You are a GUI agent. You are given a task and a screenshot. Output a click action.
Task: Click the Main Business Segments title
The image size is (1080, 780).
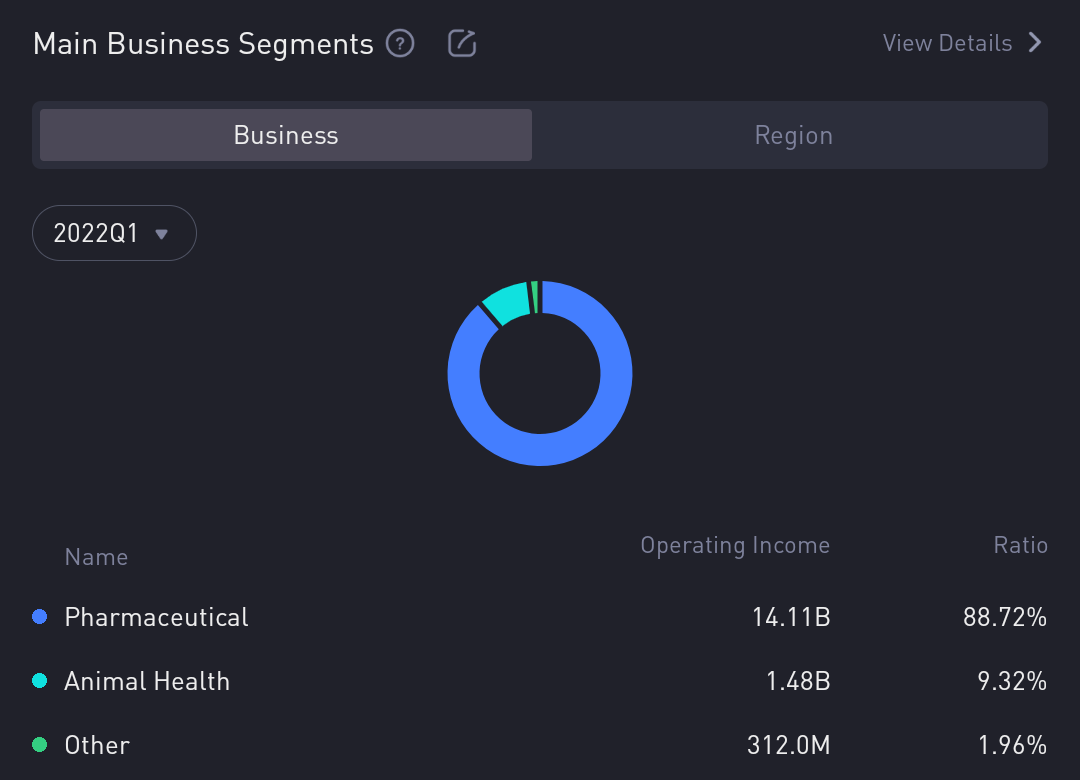[203, 44]
